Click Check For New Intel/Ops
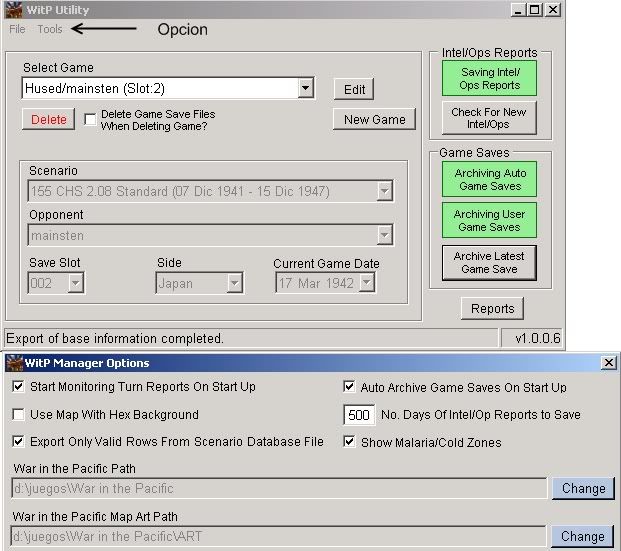 489,118
